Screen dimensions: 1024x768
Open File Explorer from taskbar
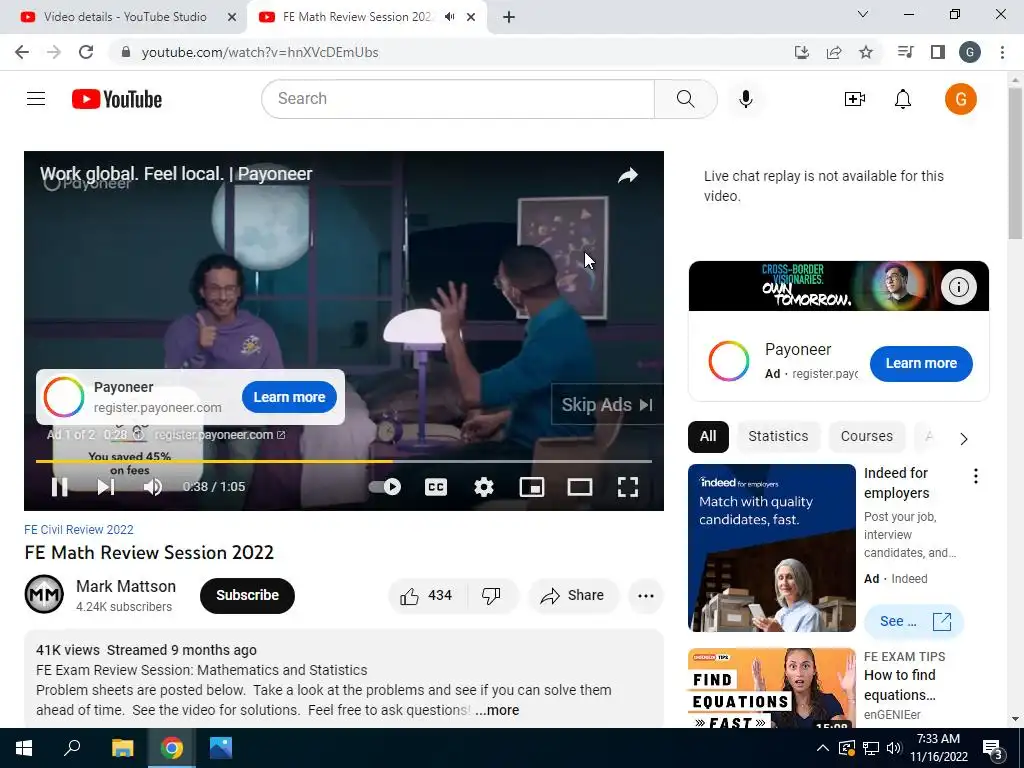tap(122, 748)
